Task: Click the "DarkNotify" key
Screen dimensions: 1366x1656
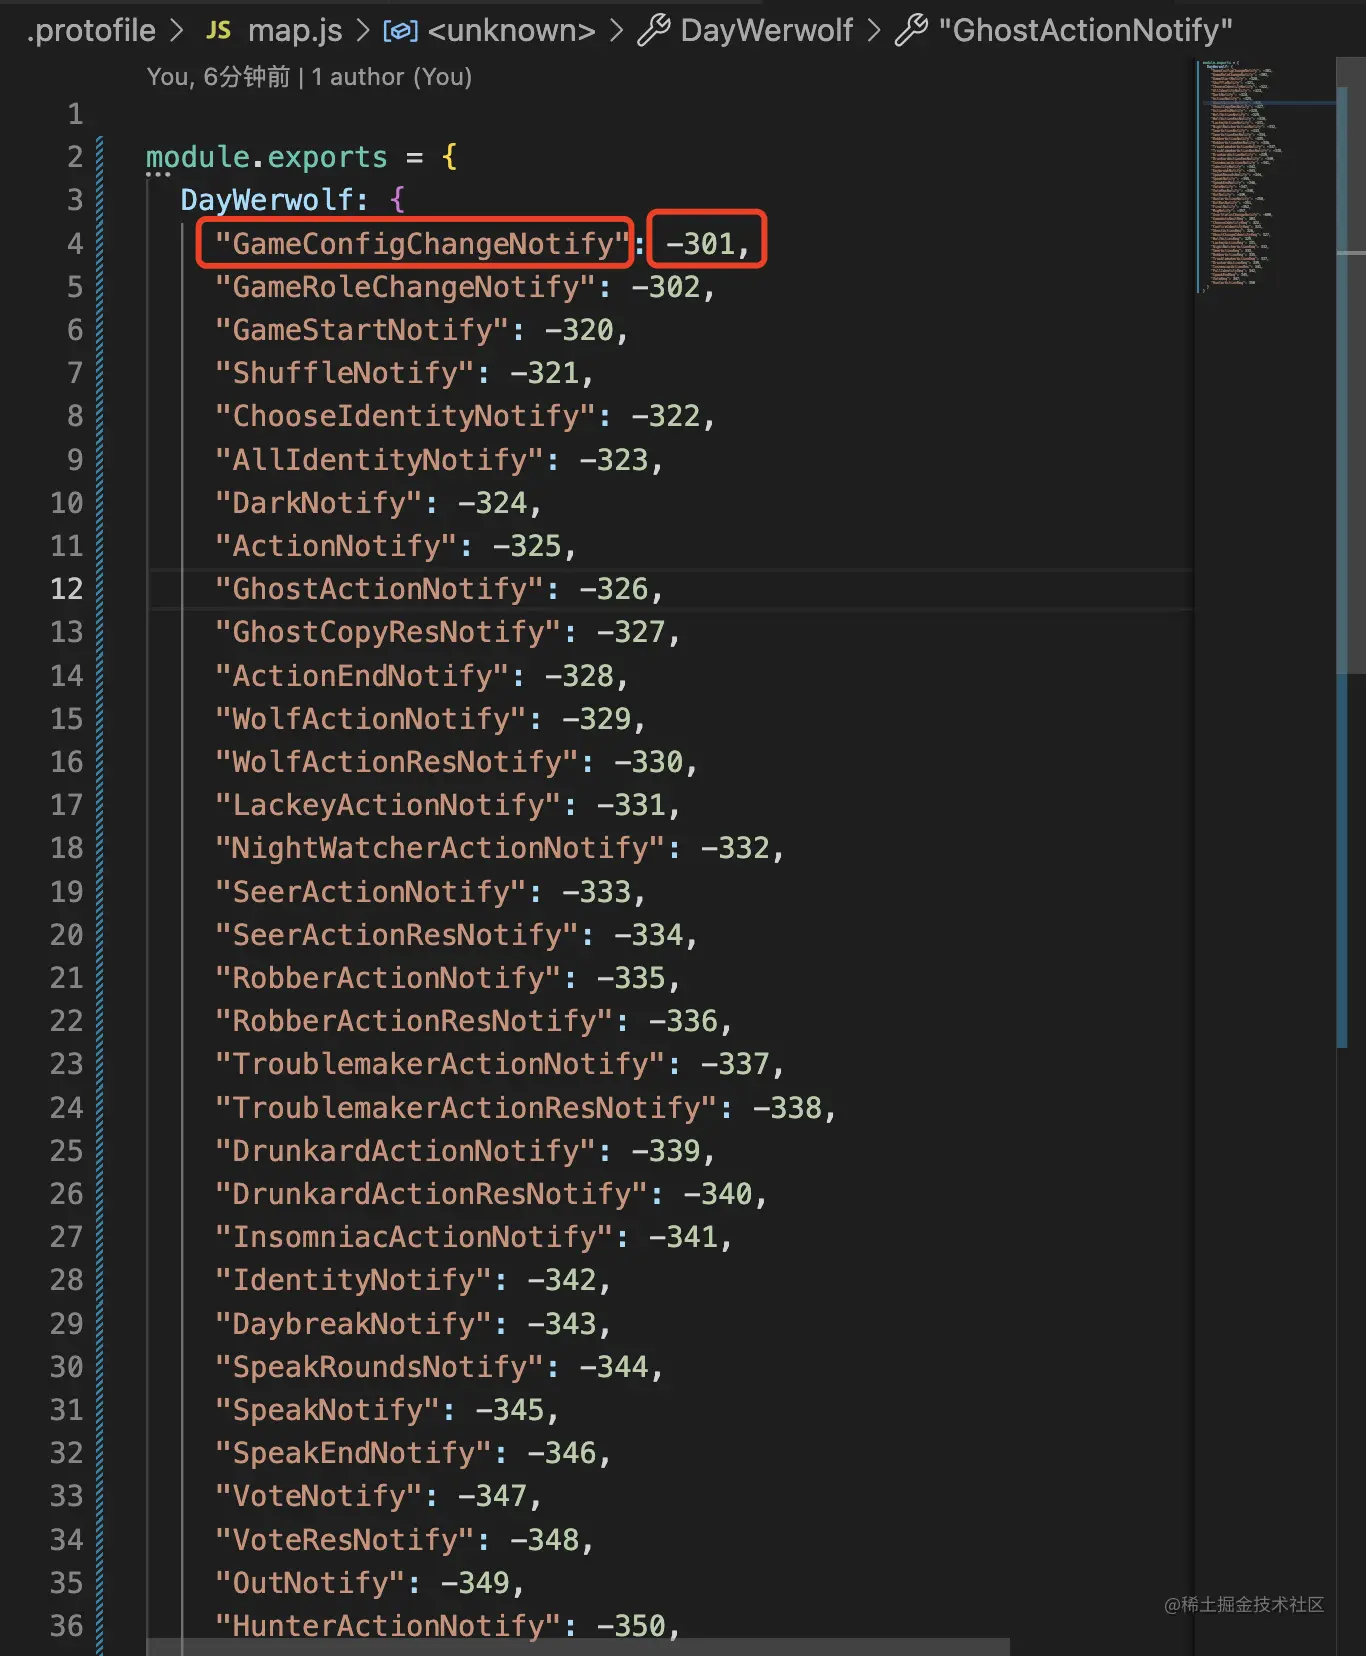Action: click(x=318, y=502)
